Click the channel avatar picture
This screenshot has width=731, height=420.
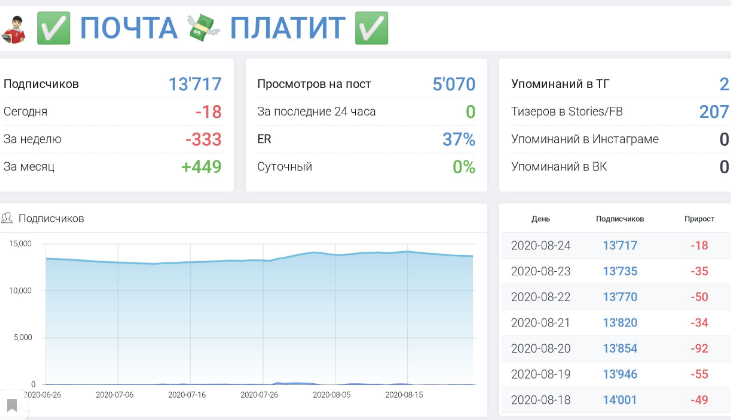13,29
